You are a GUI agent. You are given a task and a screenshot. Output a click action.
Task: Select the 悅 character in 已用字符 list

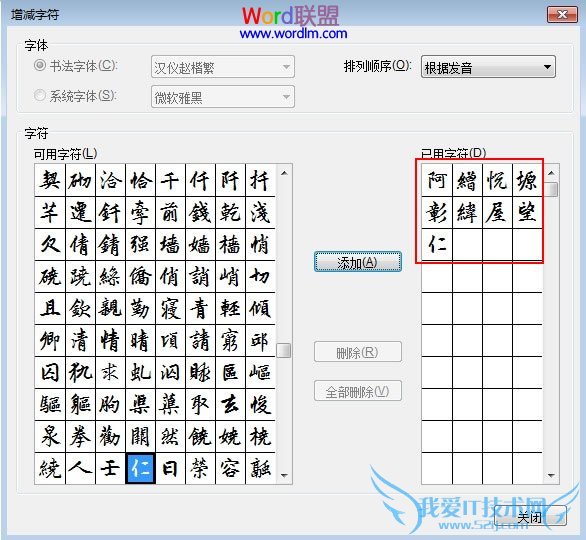(497, 180)
